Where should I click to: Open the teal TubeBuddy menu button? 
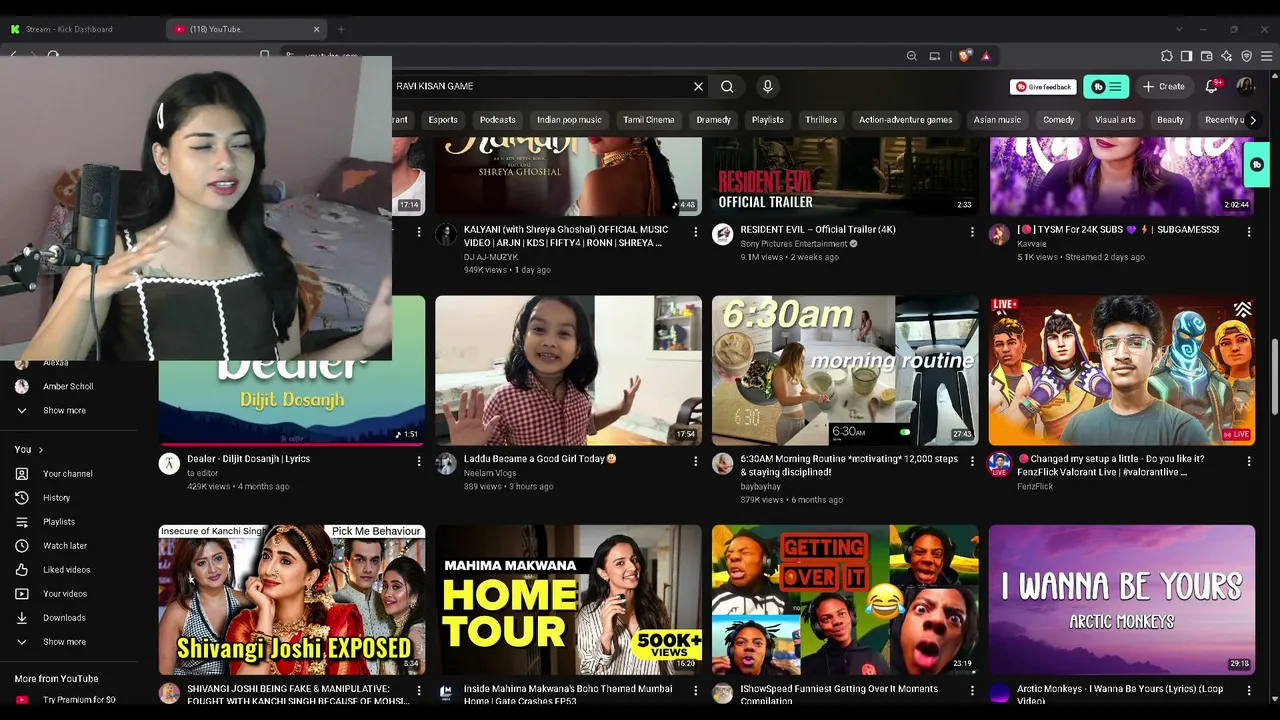1106,87
